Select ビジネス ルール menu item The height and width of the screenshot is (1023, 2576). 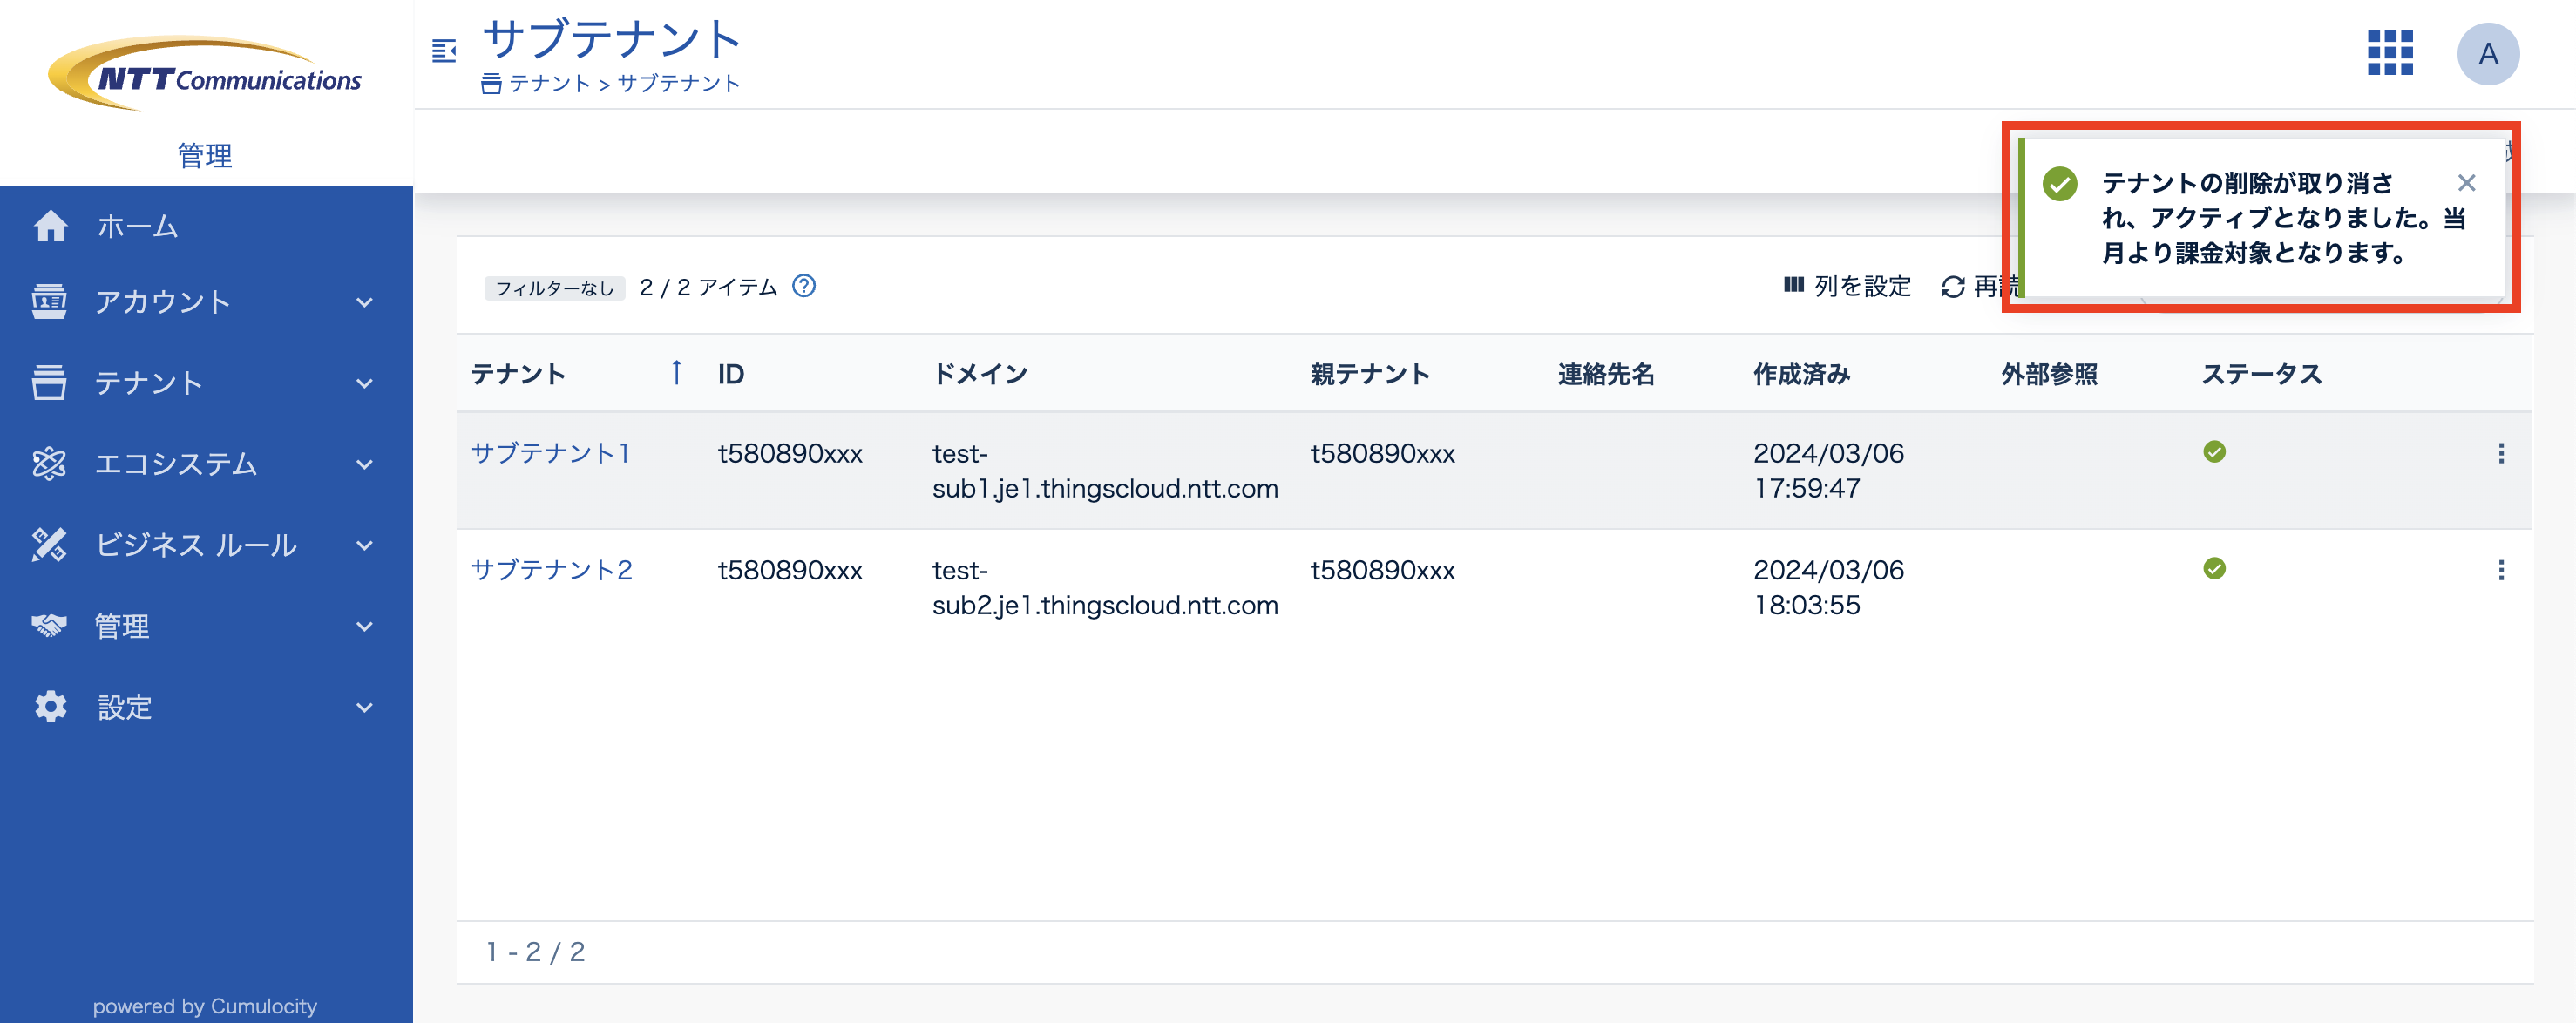click(x=196, y=545)
